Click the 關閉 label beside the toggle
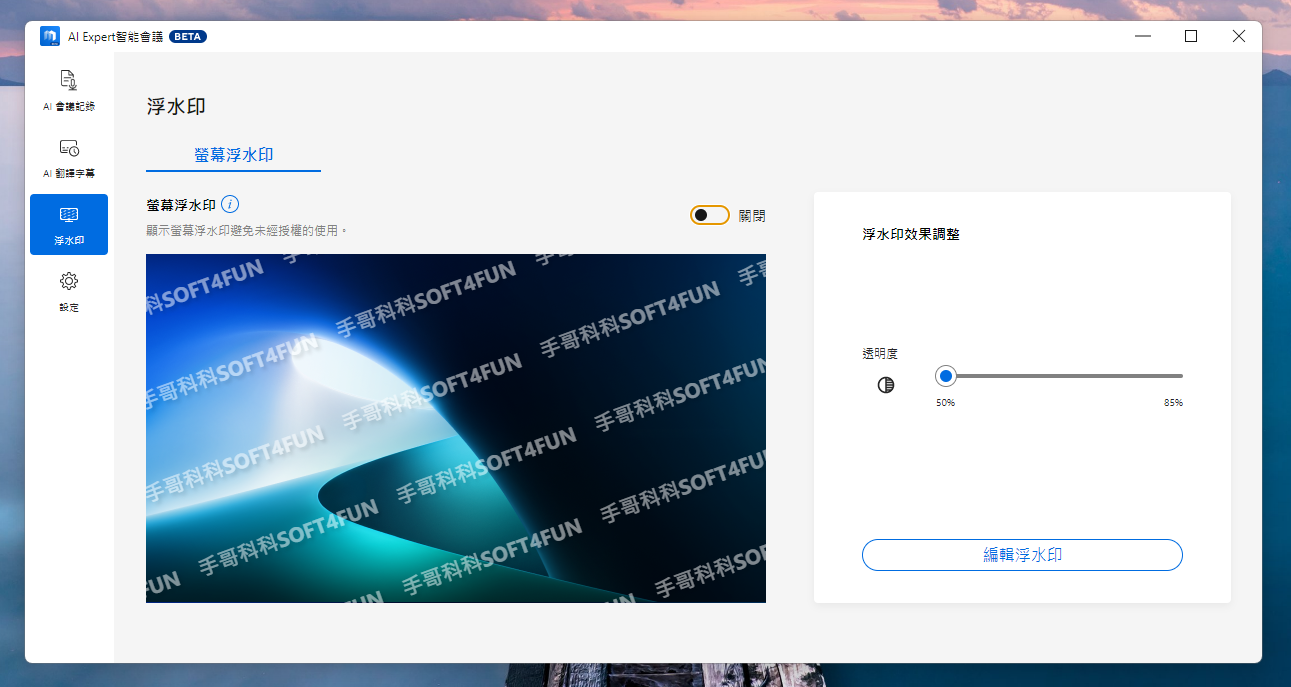This screenshot has height=687, width=1291. click(x=752, y=216)
